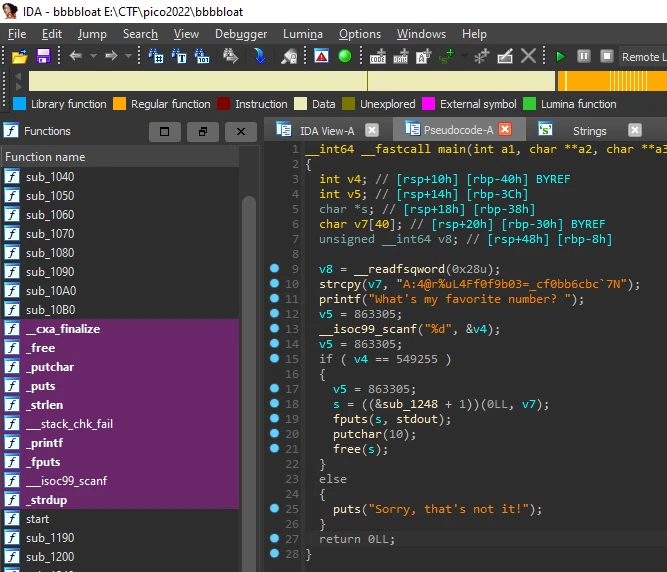Open the Windows menu
The image size is (667, 572).
(x=421, y=34)
